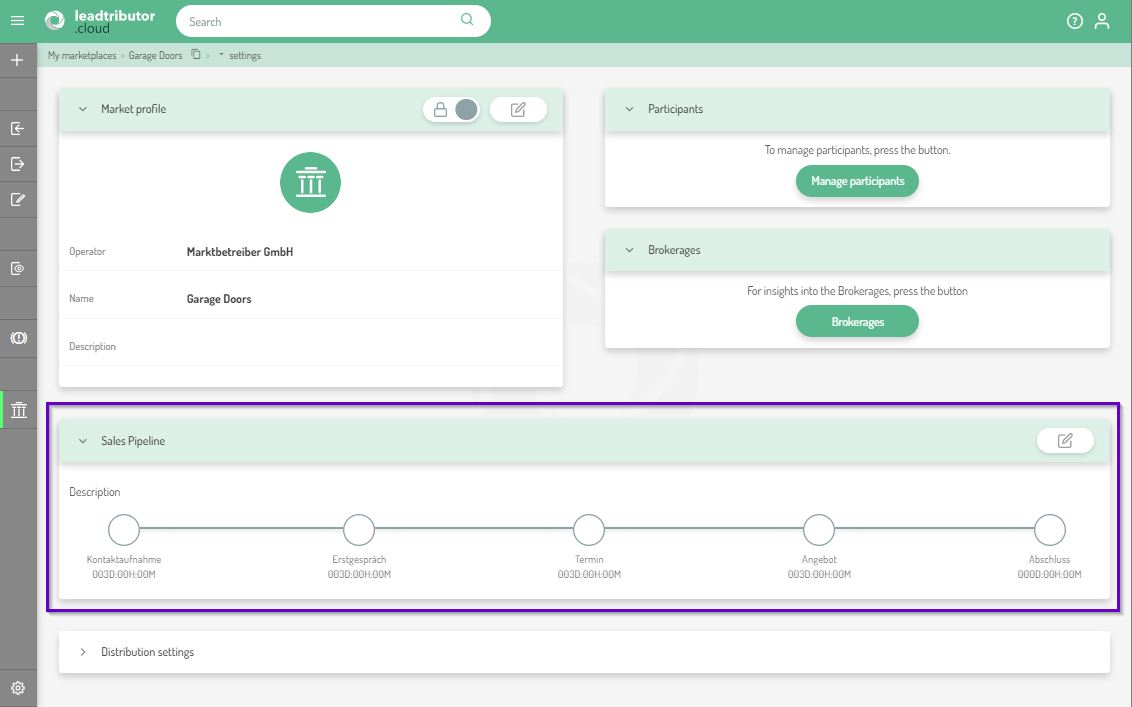Edit the Sales Pipeline
The image size is (1132, 707).
(x=1065, y=441)
